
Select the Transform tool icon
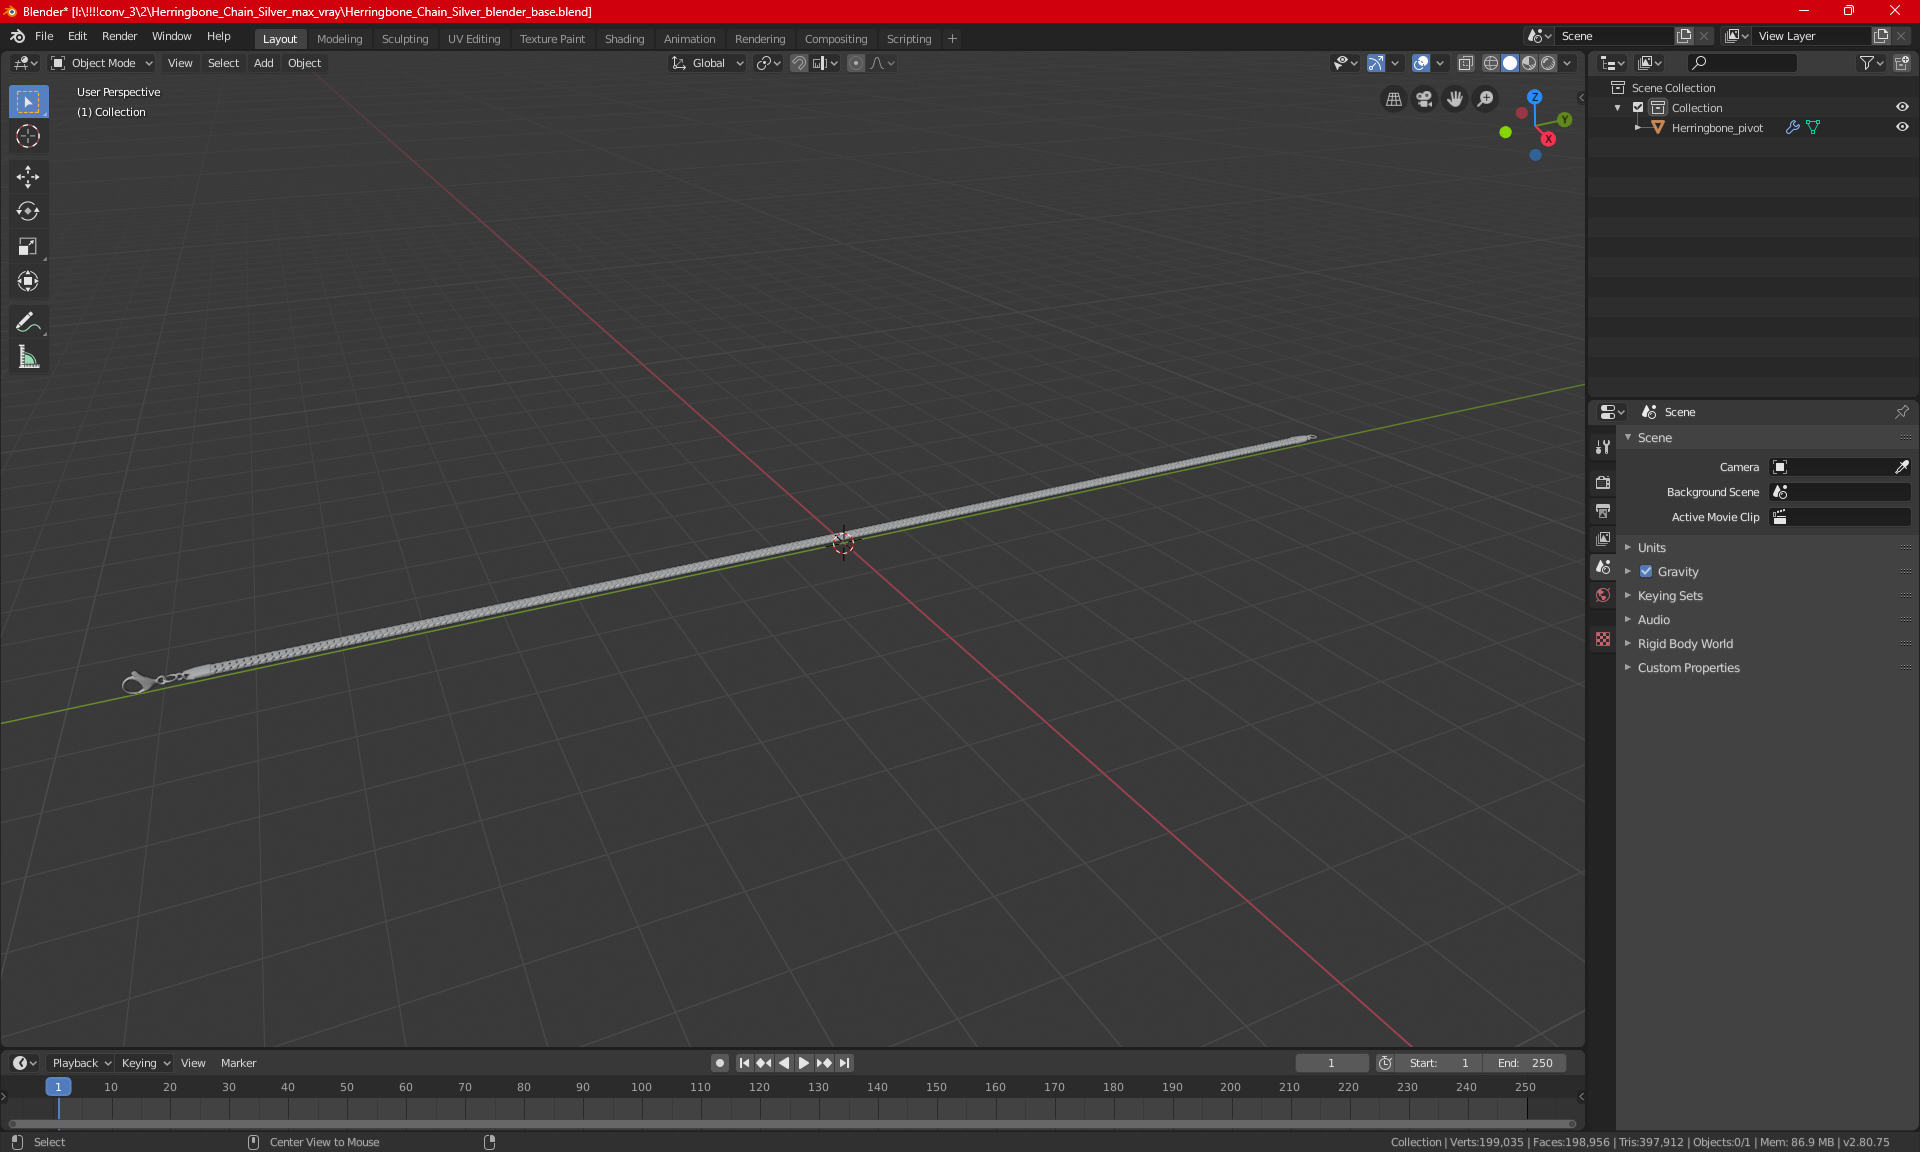[27, 281]
